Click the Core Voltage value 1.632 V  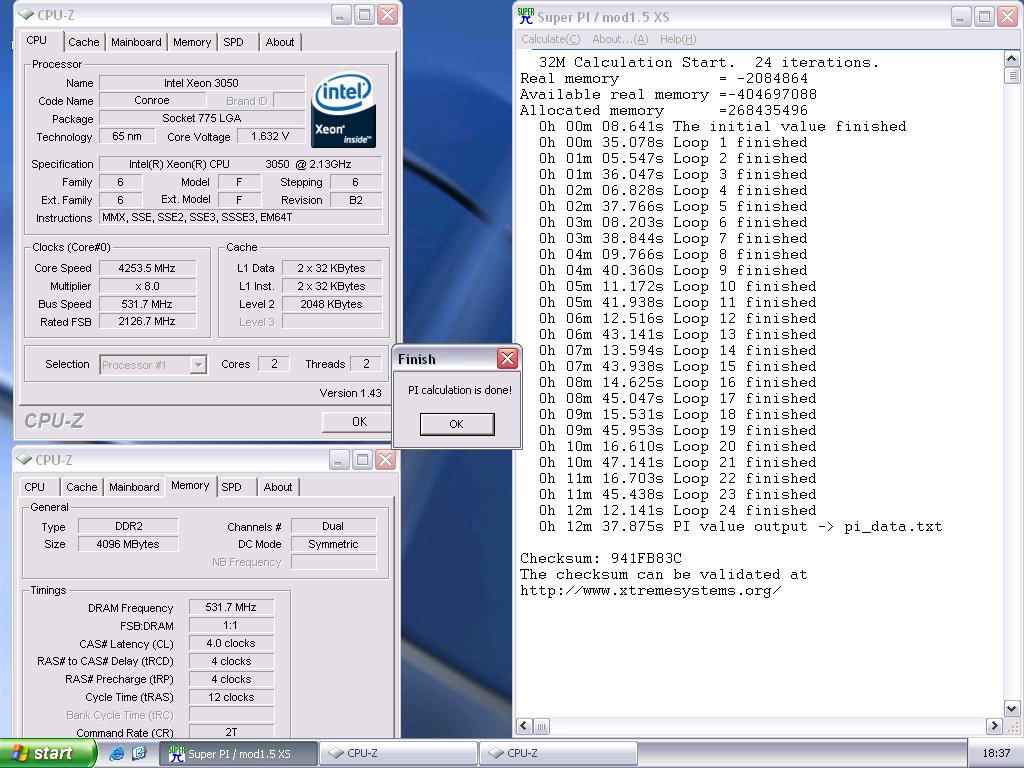pyautogui.click(x=270, y=136)
